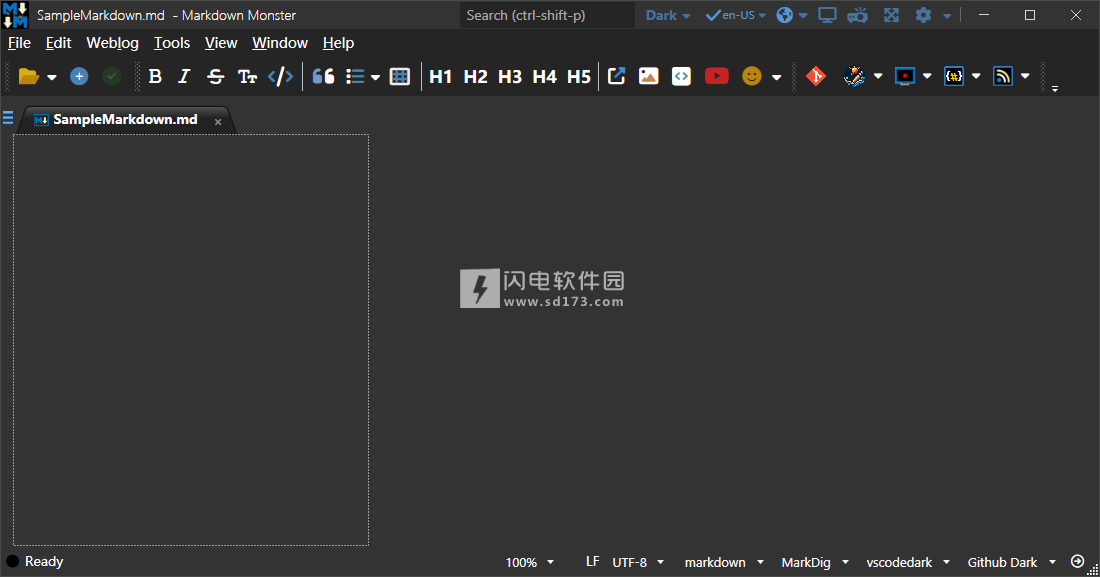Toggle the preview browser window

[x=827, y=15]
